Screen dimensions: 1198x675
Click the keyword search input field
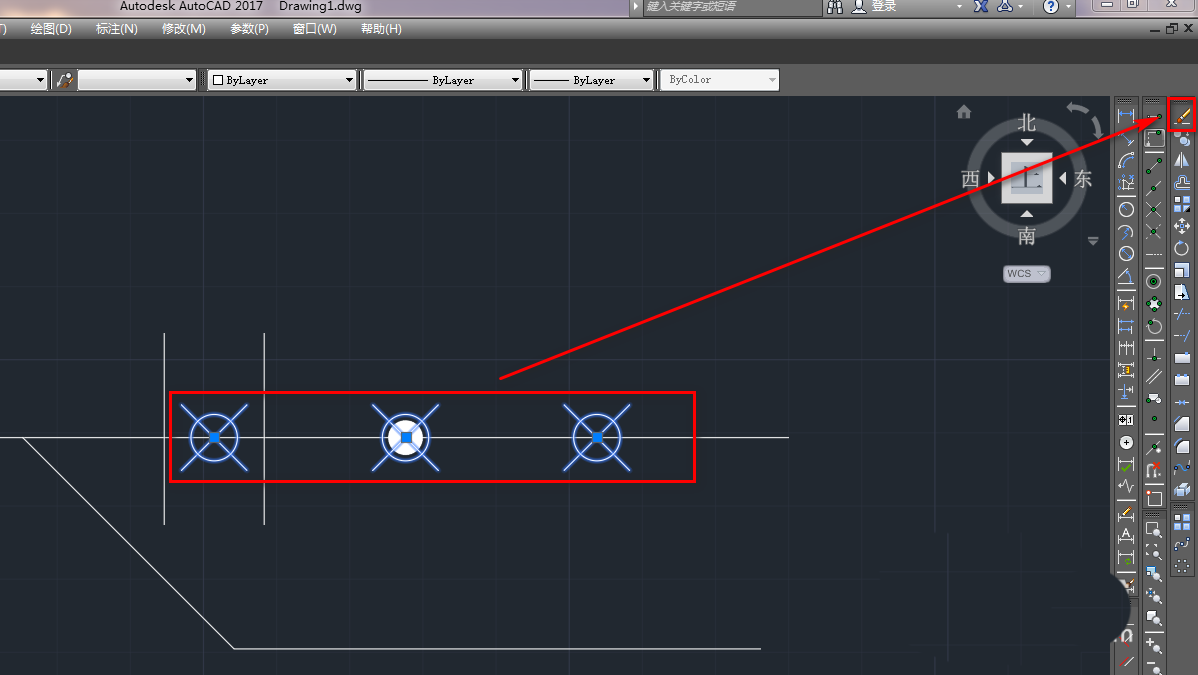pos(731,7)
